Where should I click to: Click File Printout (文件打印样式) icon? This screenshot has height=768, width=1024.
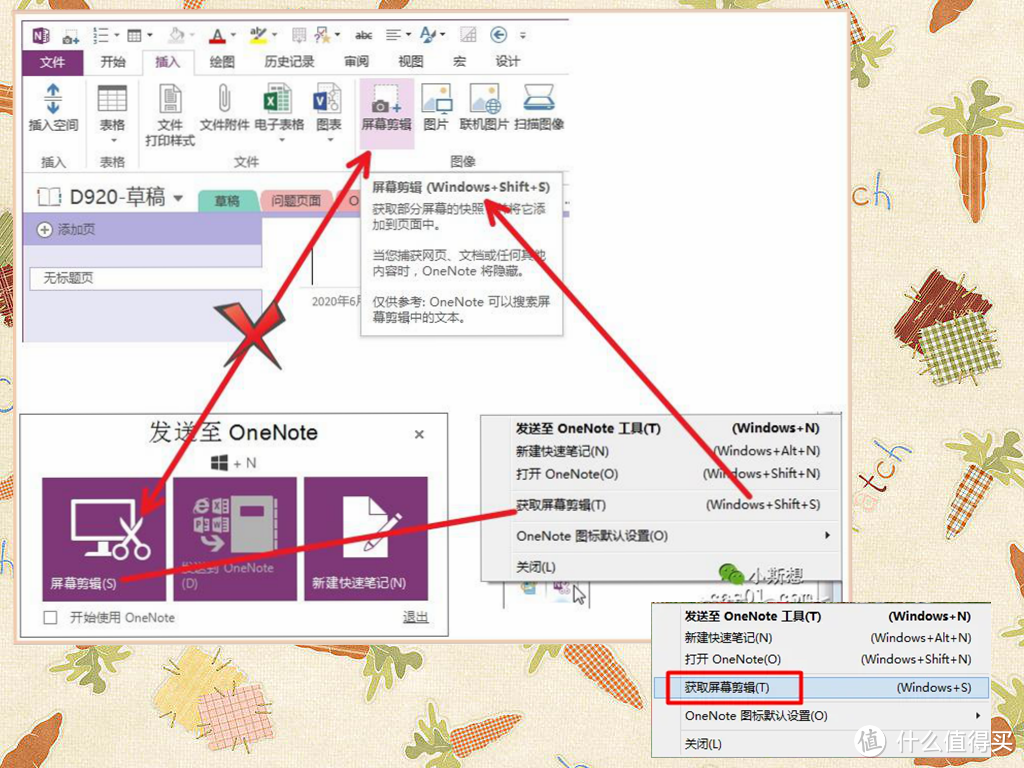pos(170,99)
